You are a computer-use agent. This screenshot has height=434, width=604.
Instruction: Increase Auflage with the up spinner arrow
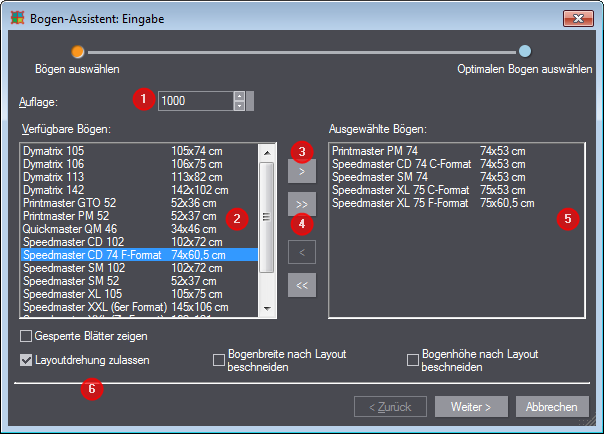point(239,96)
